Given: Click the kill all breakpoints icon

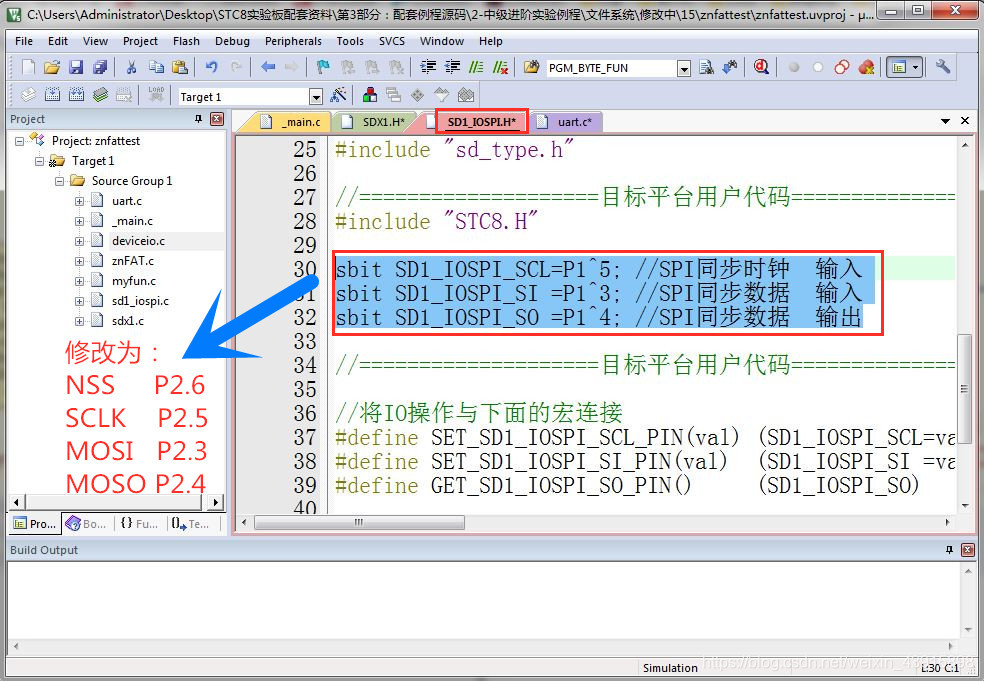Looking at the screenshot, I should coord(866,67).
